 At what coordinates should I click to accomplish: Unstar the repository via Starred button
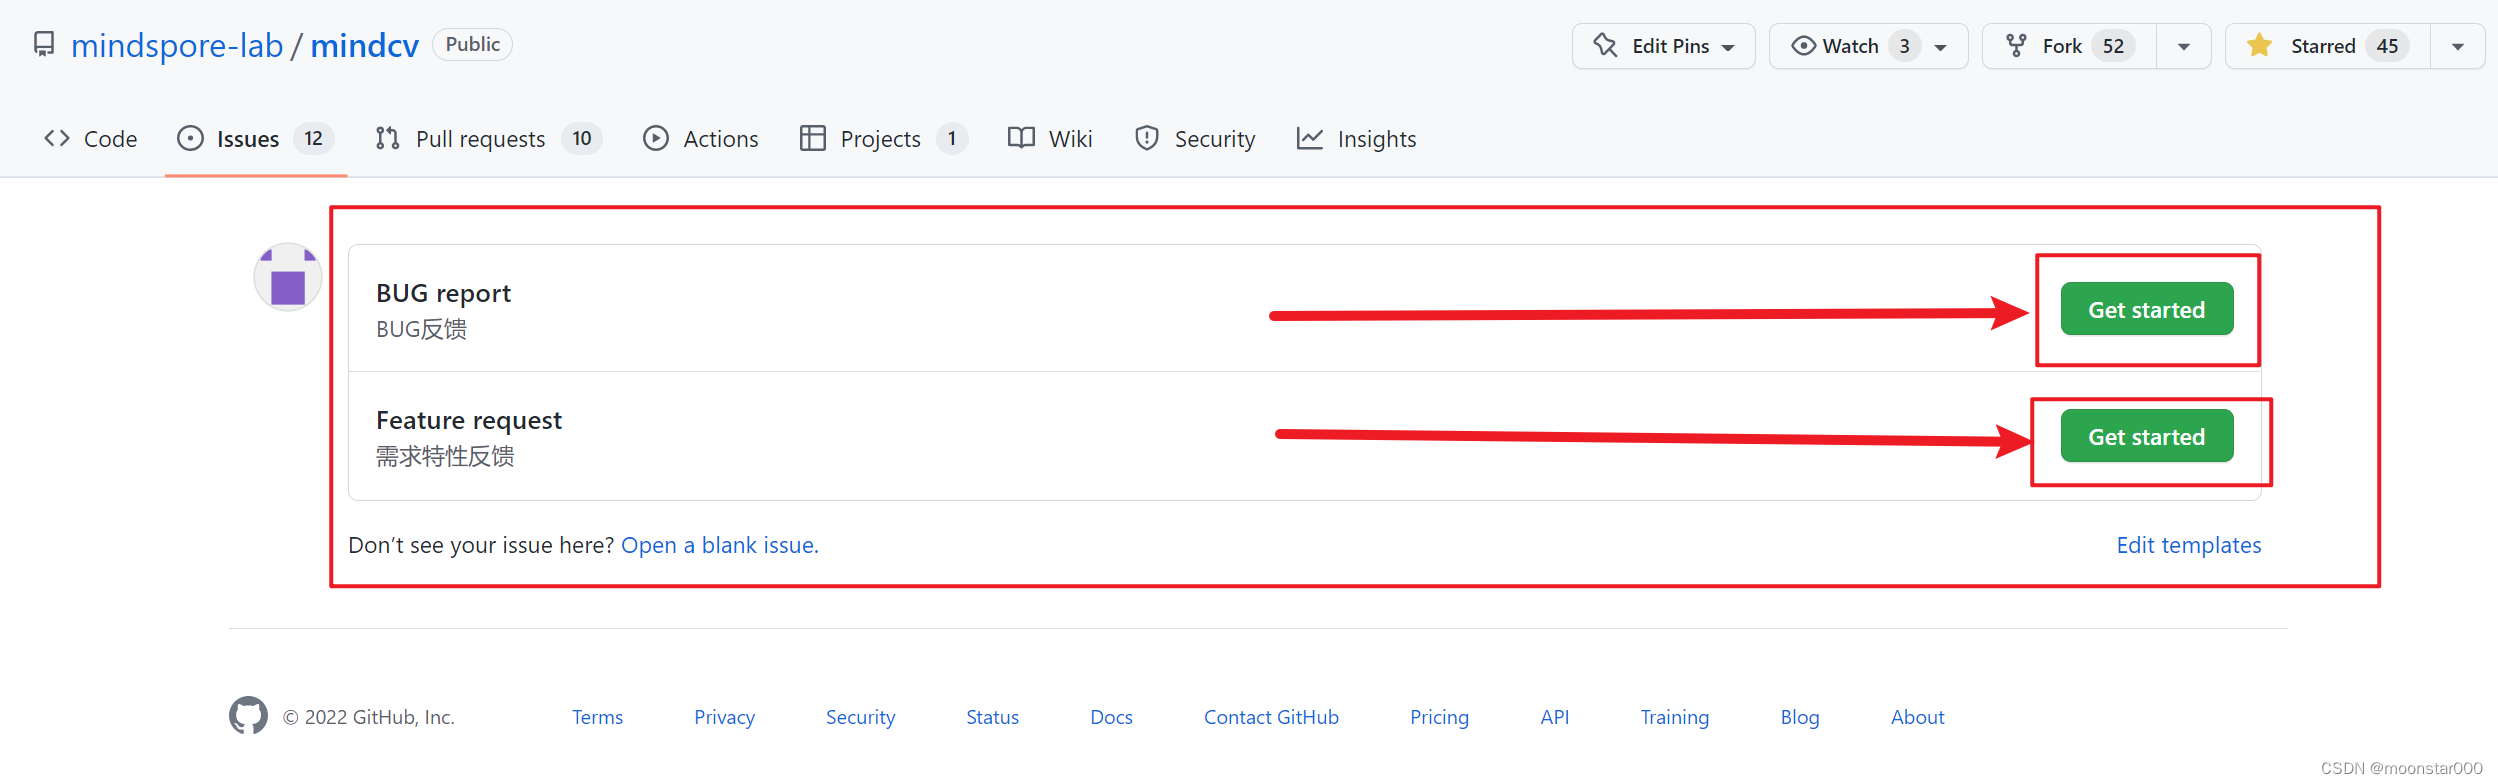coord(2327,46)
